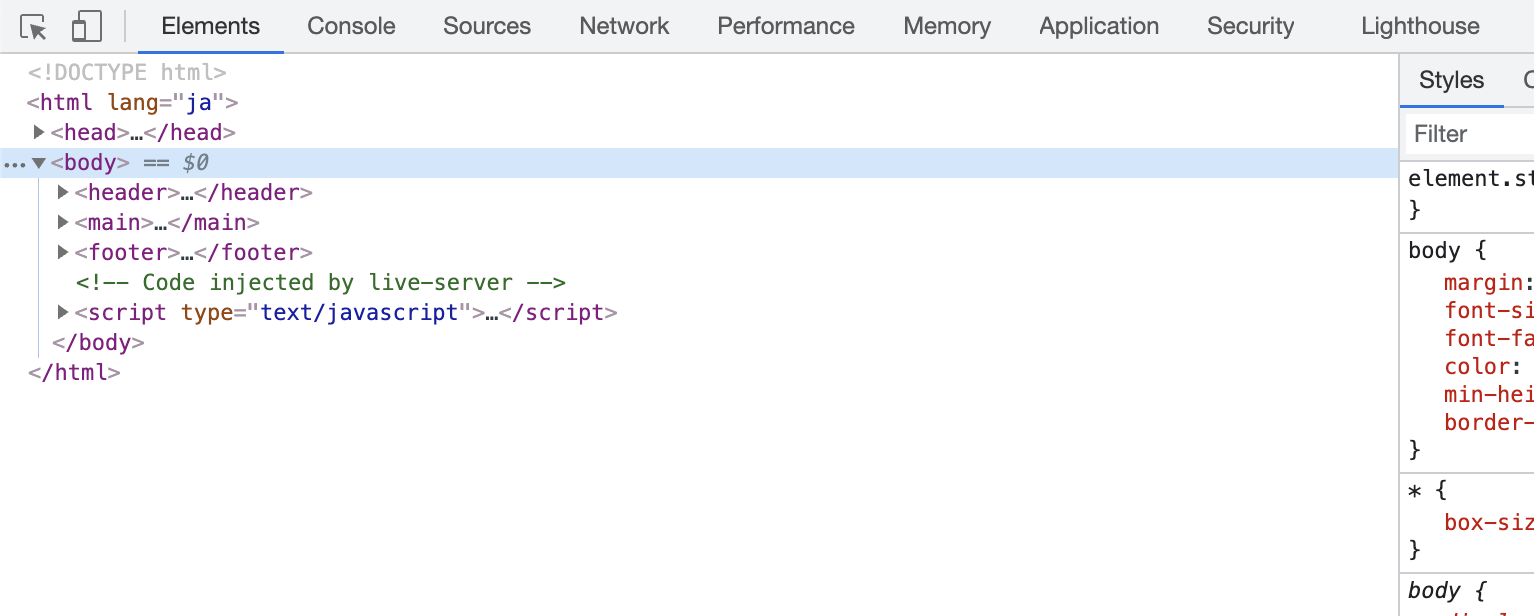Focus the Filter styles input field
The image size is (1534, 616).
1468,134
